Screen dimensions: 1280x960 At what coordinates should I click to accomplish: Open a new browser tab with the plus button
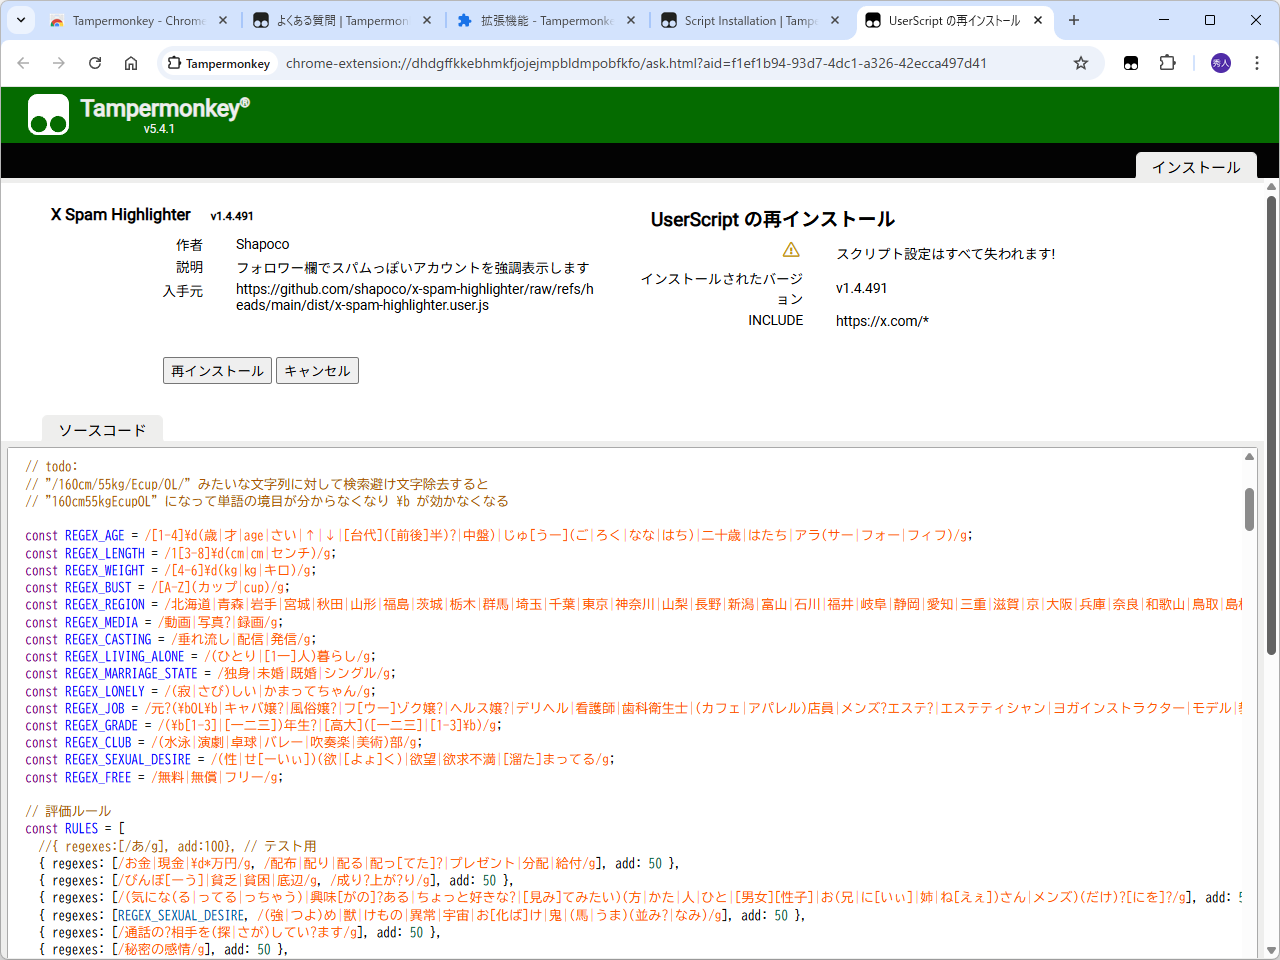click(1074, 19)
